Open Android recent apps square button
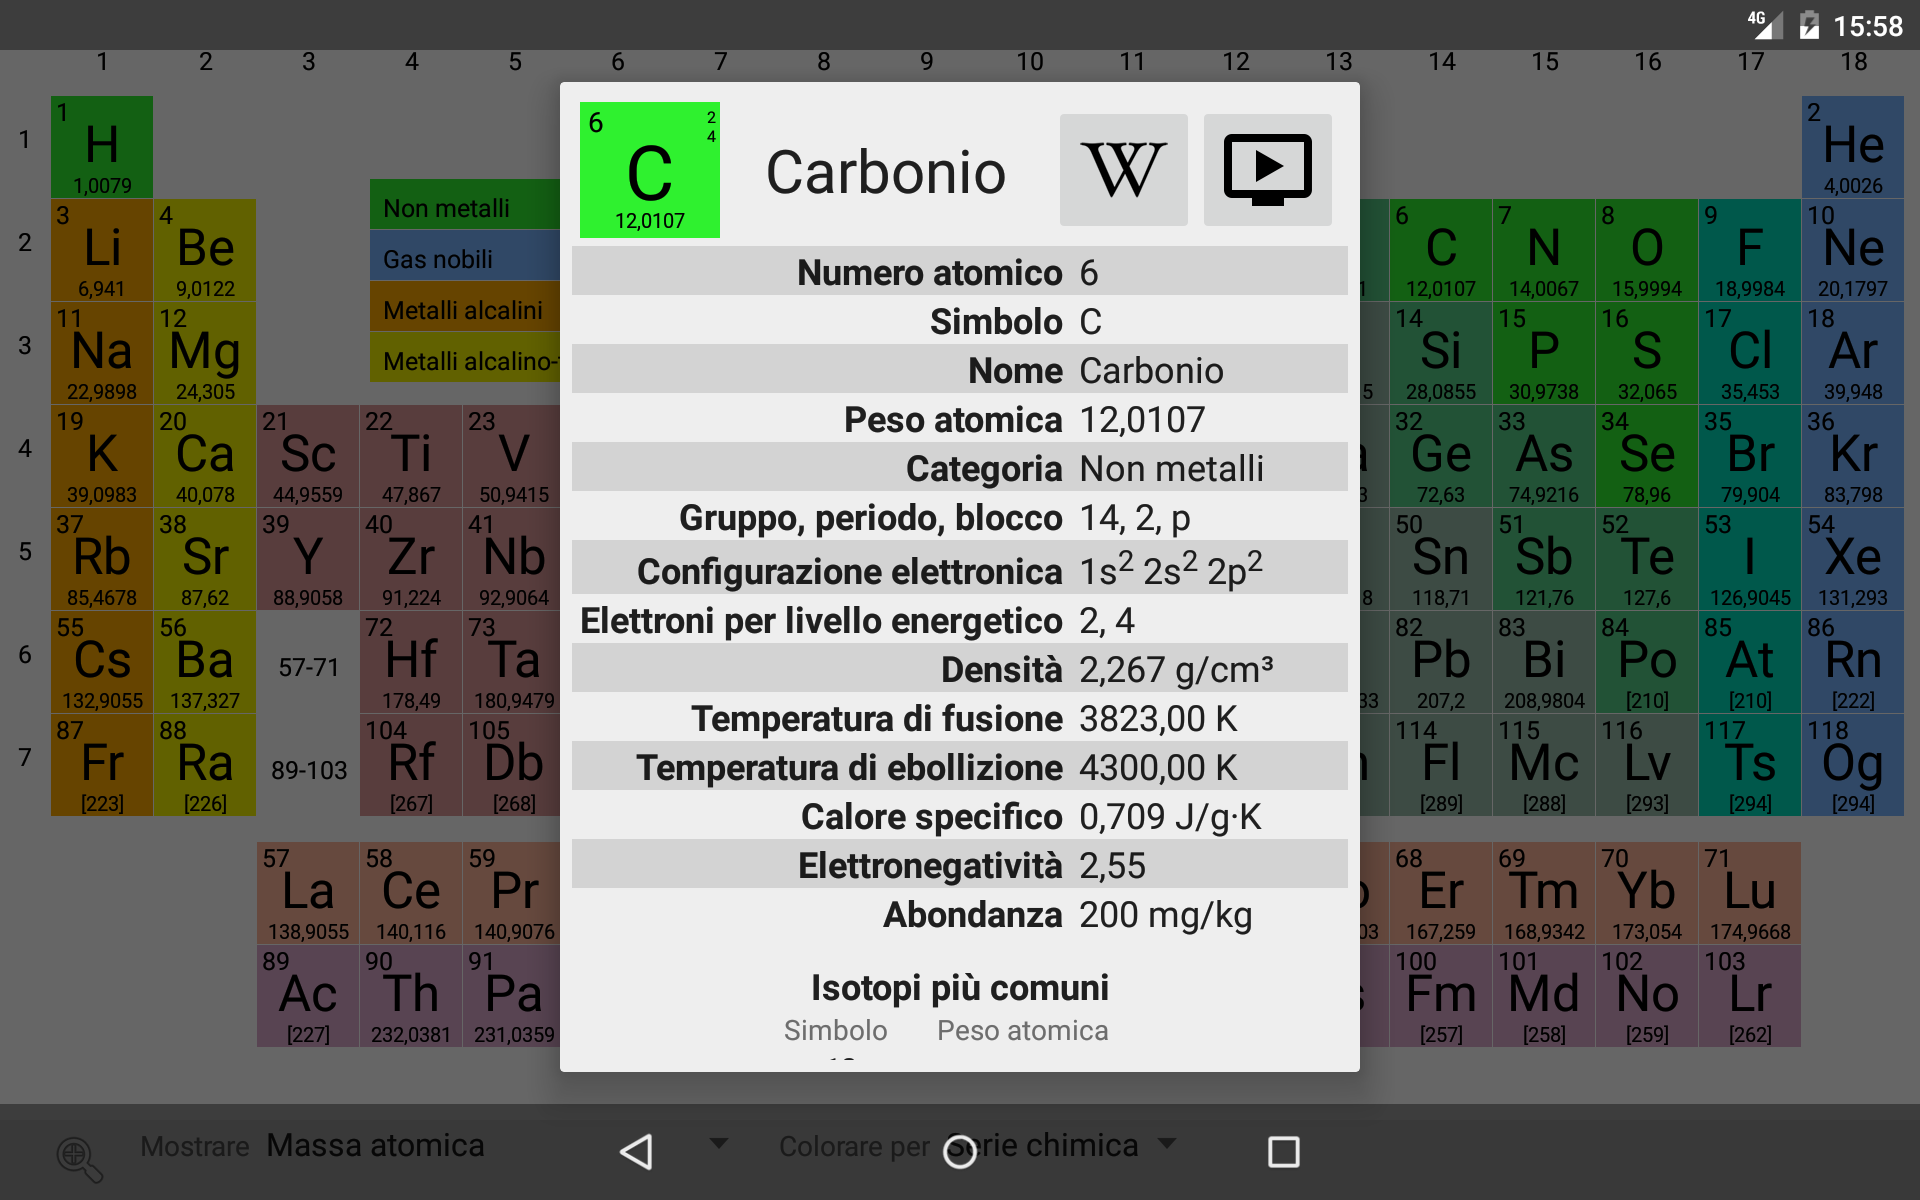This screenshot has height=1200, width=1920. click(x=1283, y=1151)
